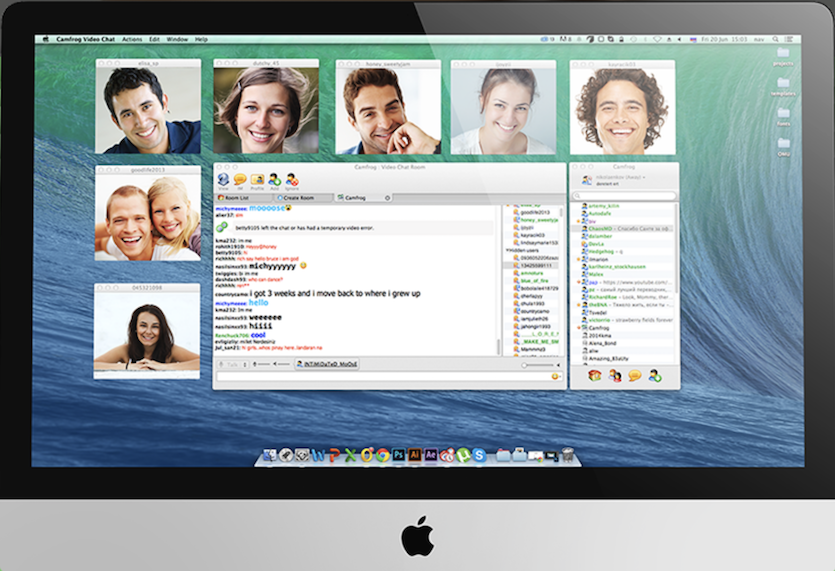Select user countrycamo in room user list
835x571 pixels.
[x=534, y=311]
